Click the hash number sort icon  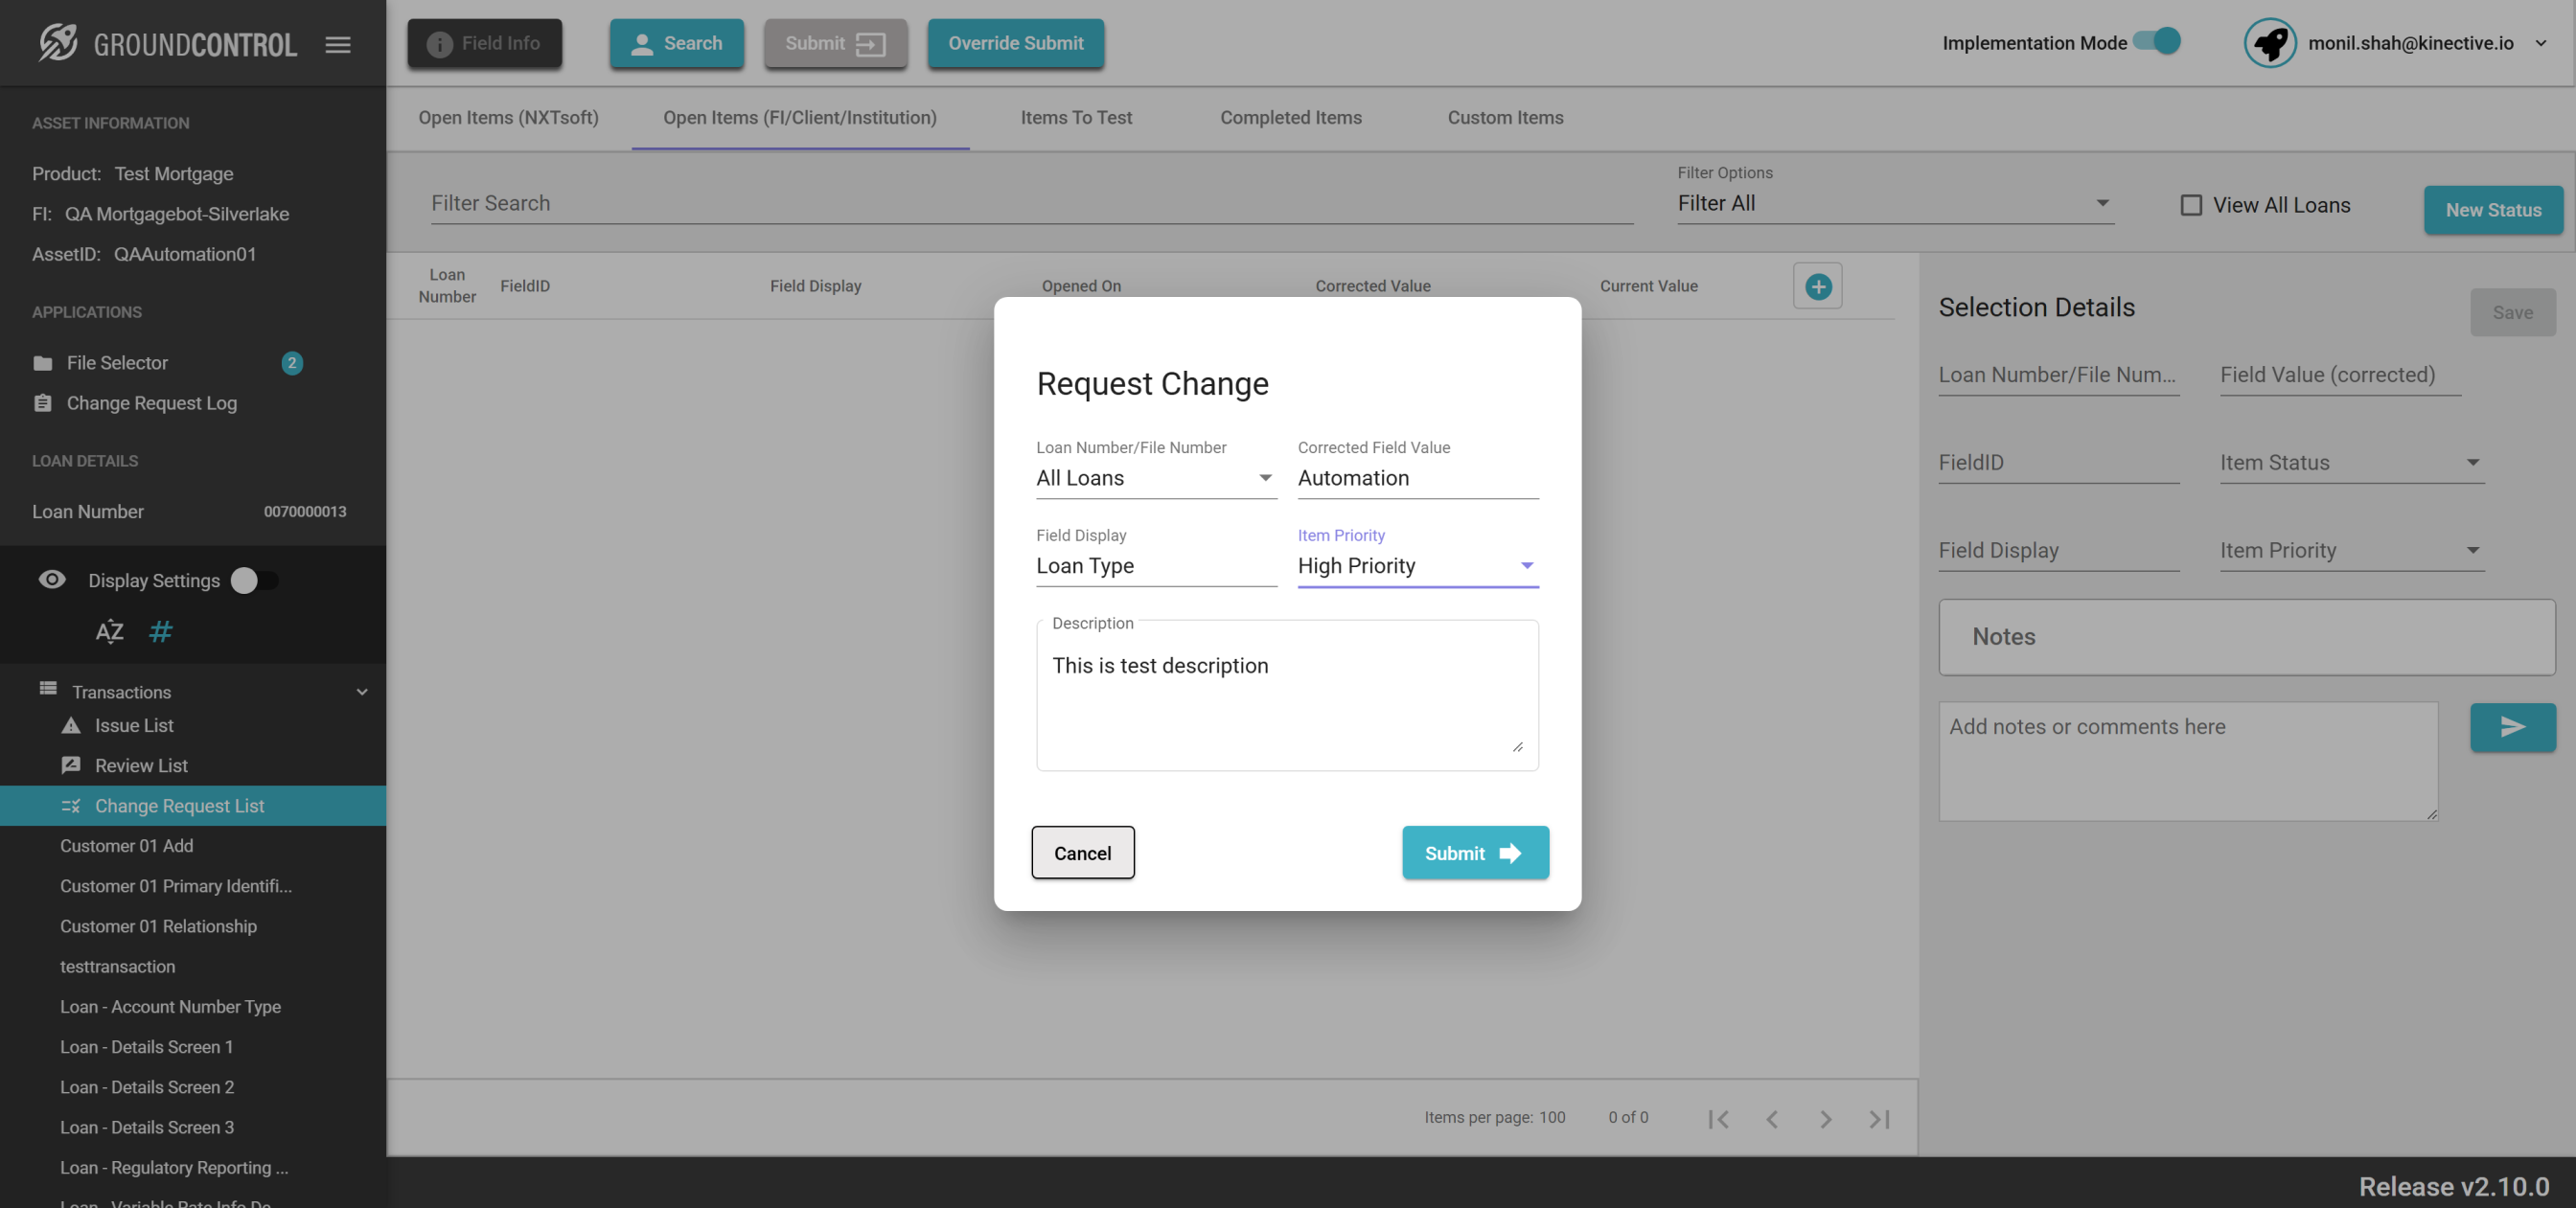click(x=160, y=632)
